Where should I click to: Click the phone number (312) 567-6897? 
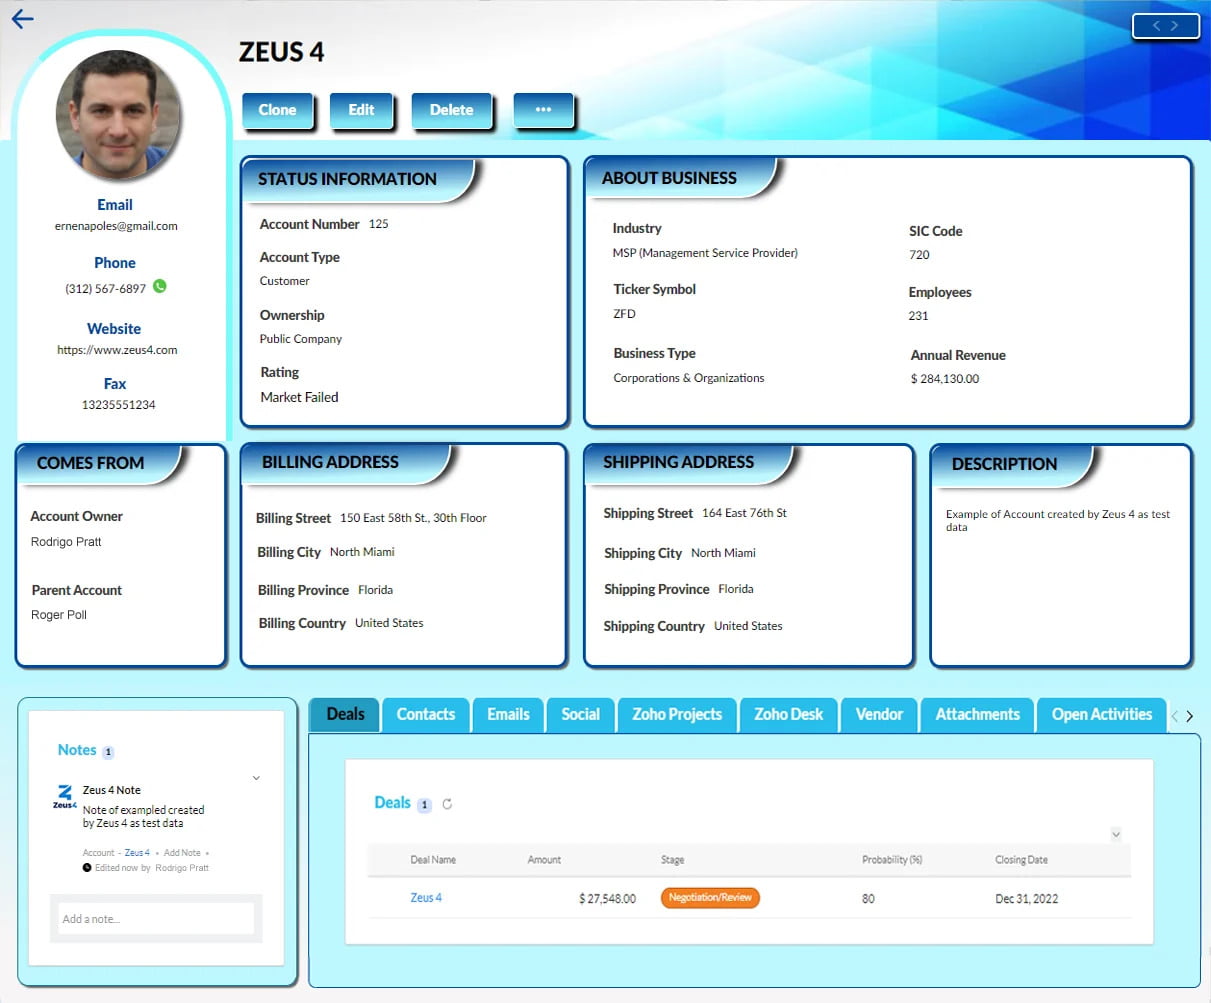pyautogui.click(x=106, y=289)
